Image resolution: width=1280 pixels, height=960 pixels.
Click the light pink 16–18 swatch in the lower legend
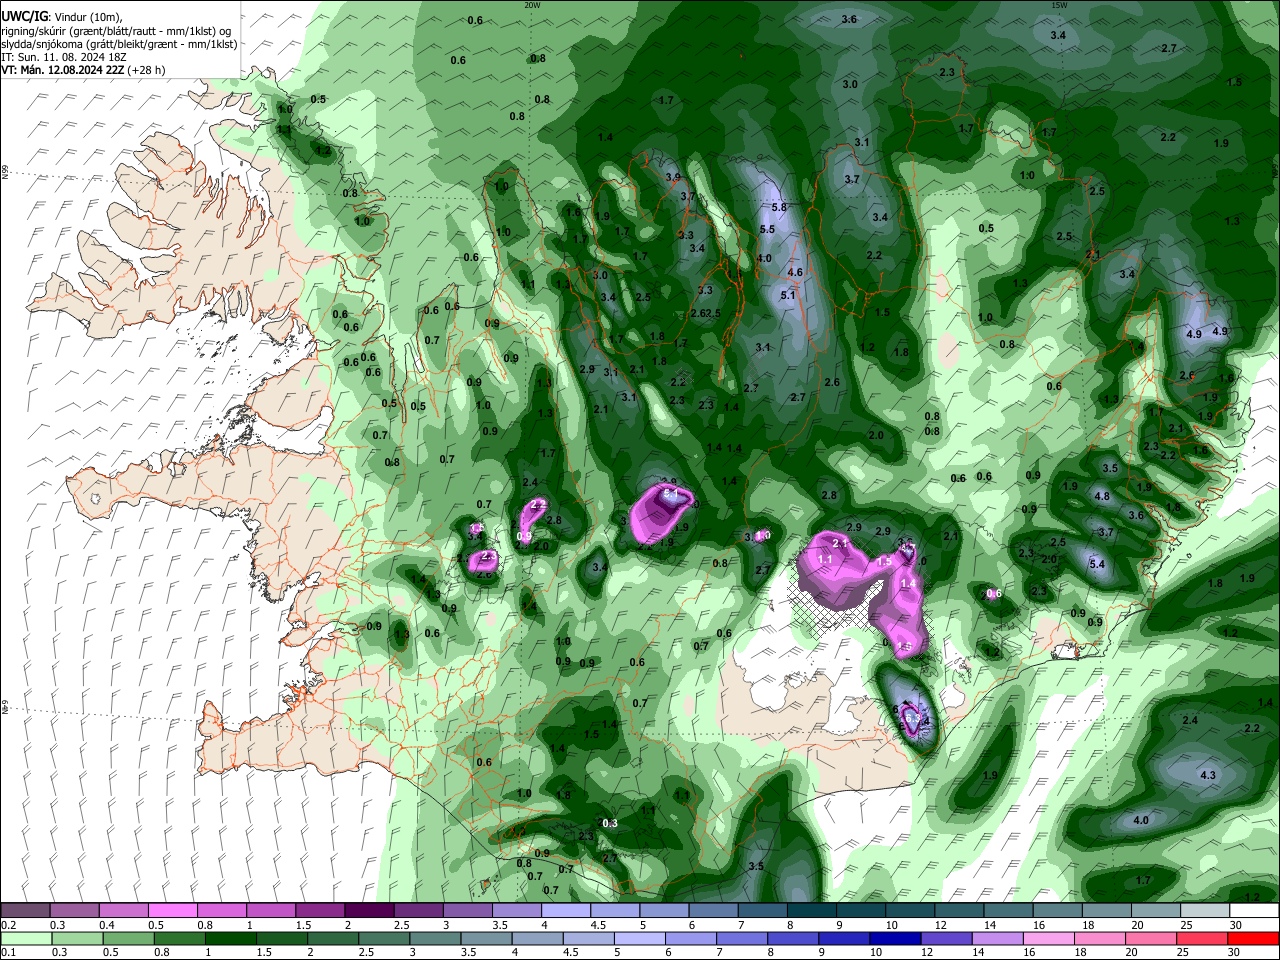[x=1049, y=938]
